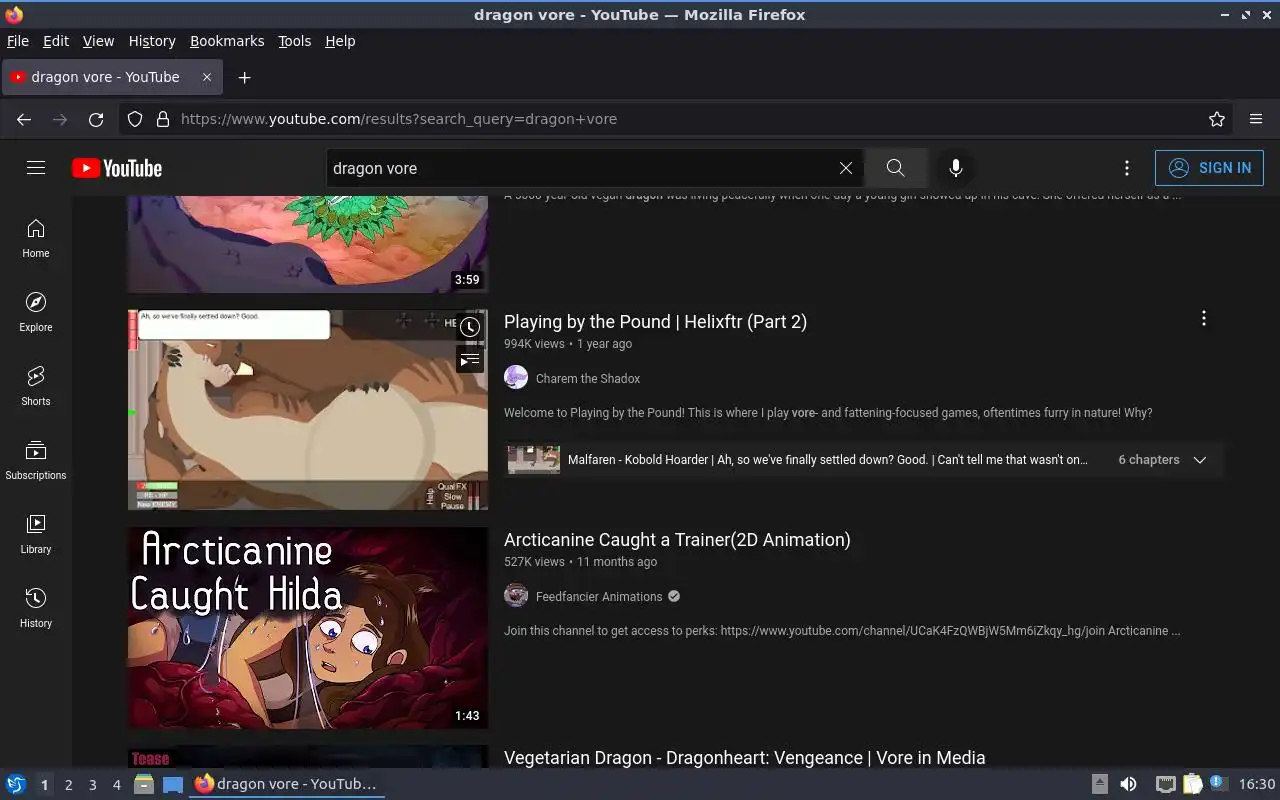1280x800 pixels.
Task: Open Vegetarian Dragon Dragonheart video title
Action: 744,758
